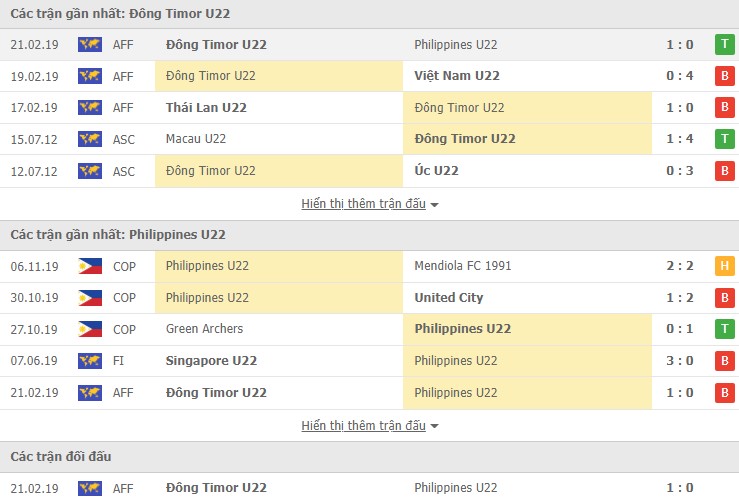Select the United City team name
This screenshot has height=501, width=739.
(x=448, y=298)
